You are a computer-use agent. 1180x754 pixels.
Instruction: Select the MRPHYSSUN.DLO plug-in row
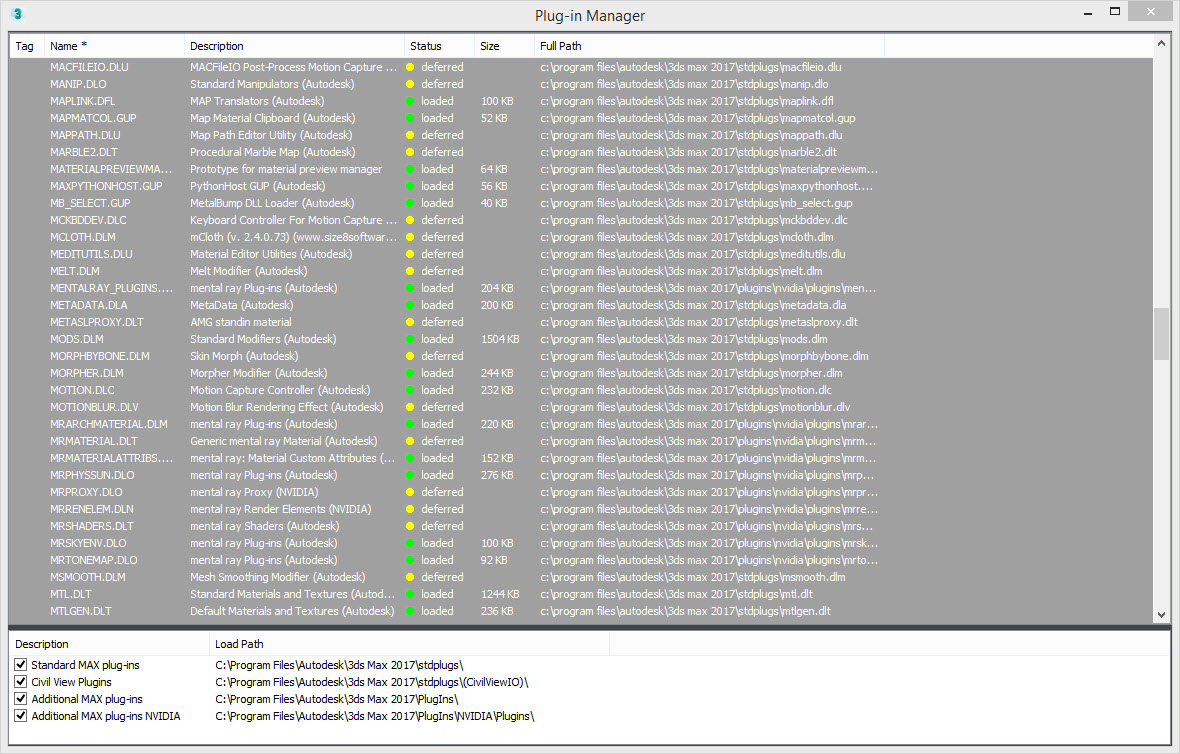click(x=580, y=476)
